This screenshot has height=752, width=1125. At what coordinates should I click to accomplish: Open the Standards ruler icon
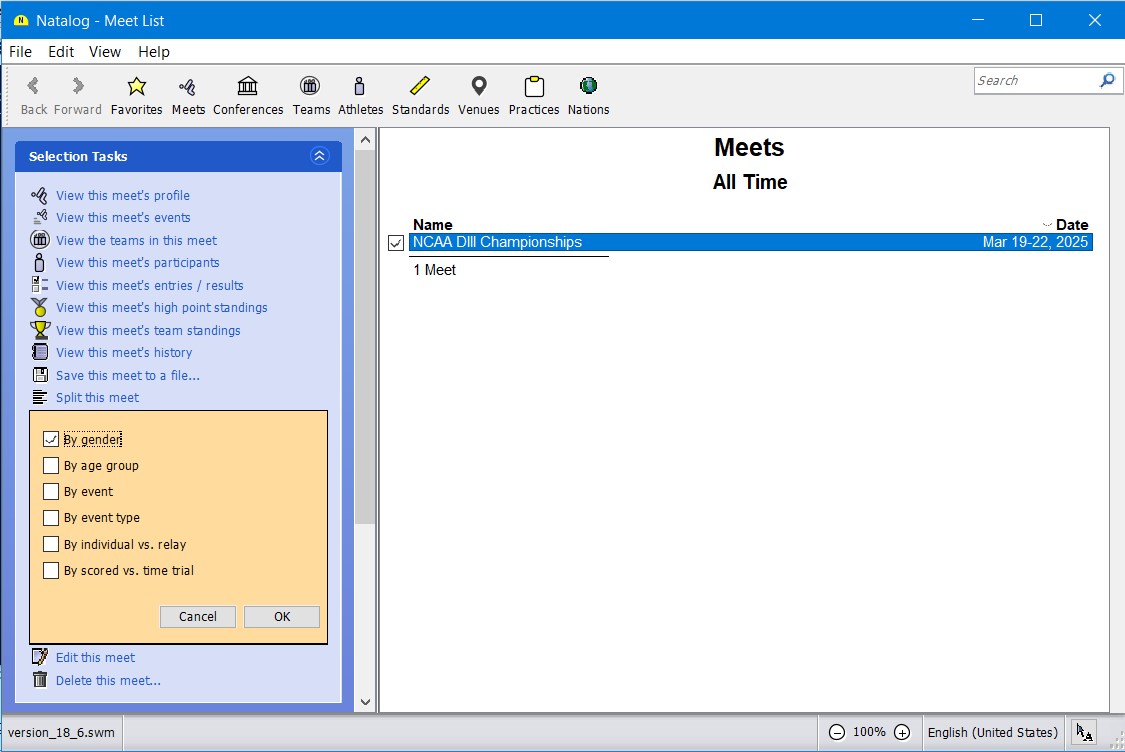click(420, 87)
